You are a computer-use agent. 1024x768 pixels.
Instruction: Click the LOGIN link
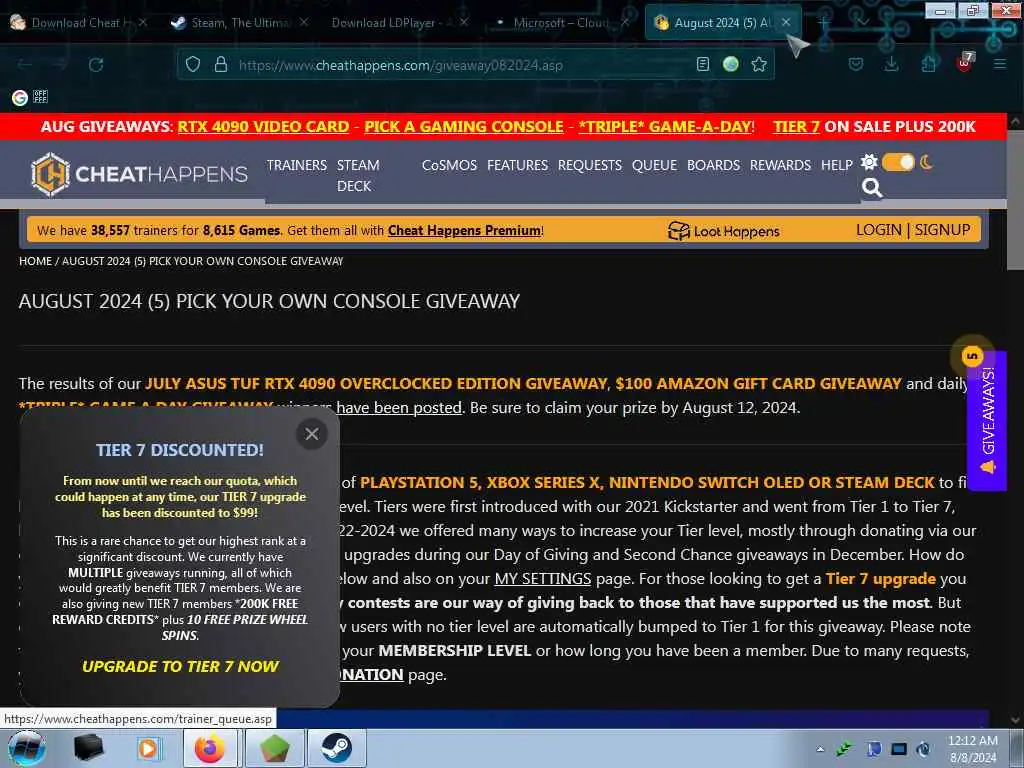878,230
